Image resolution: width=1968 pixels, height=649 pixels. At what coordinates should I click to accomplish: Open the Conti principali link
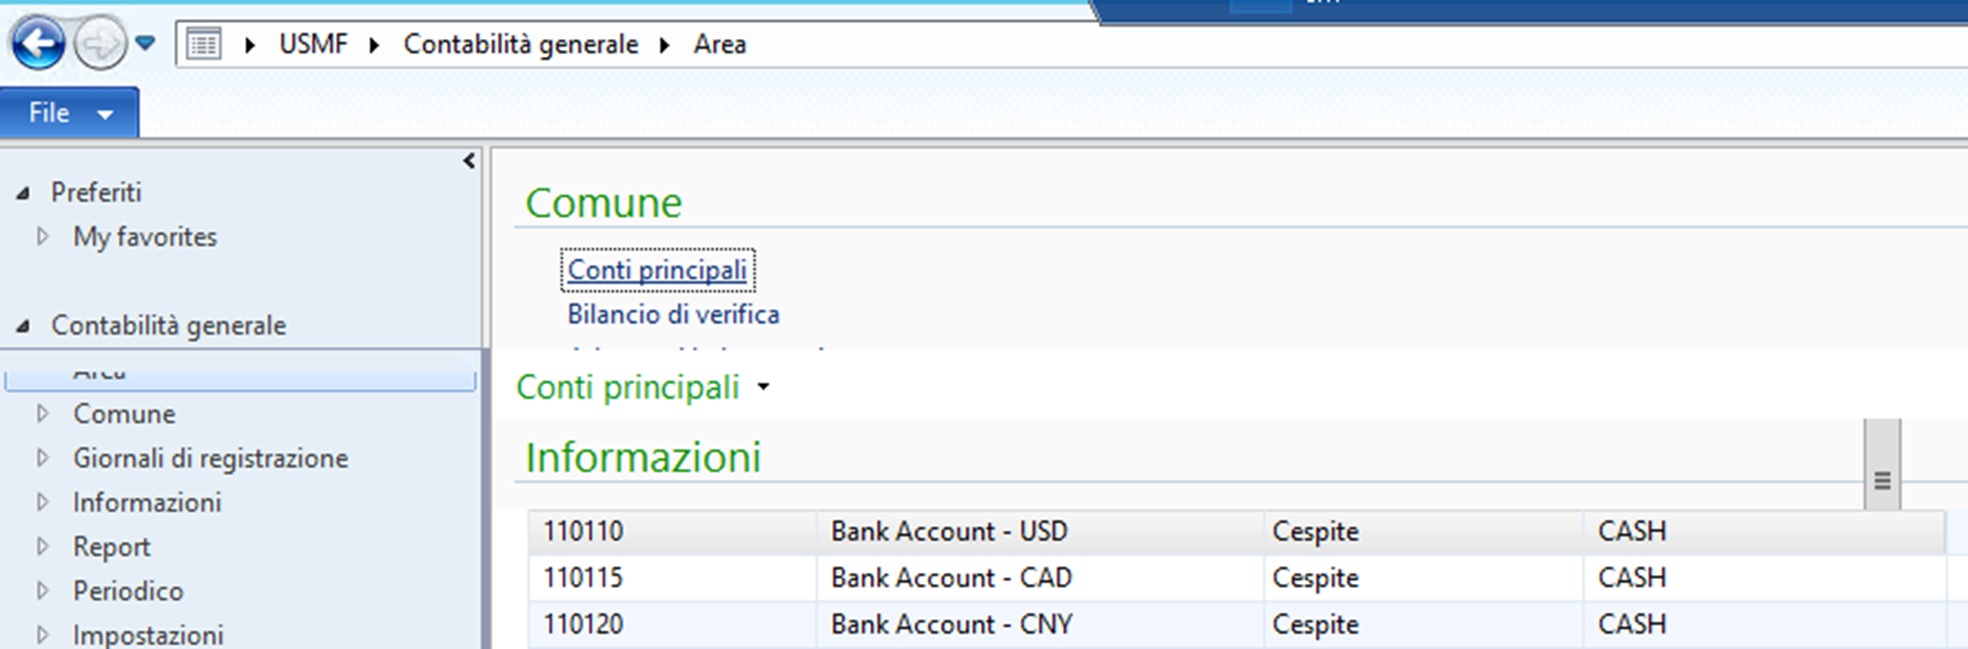[x=657, y=270]
